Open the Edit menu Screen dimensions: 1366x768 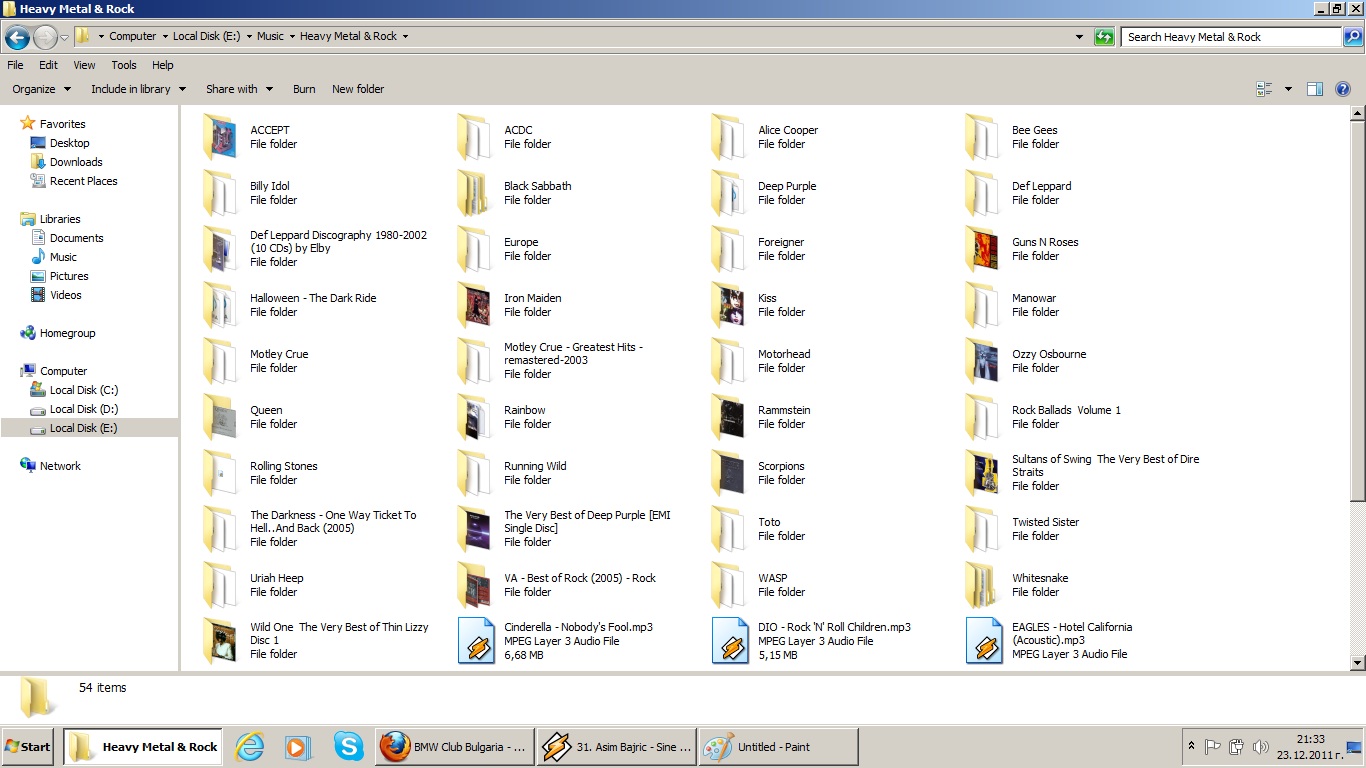(48, 65)
